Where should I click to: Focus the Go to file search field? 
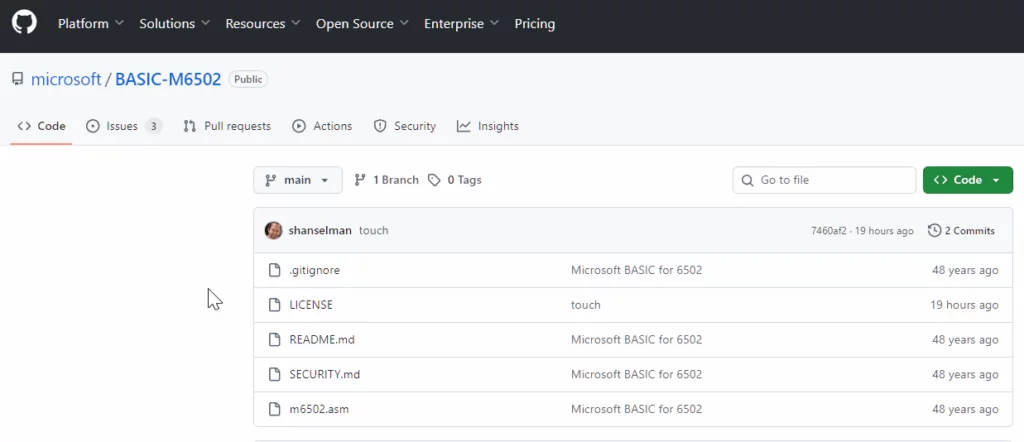click(824, 180)
